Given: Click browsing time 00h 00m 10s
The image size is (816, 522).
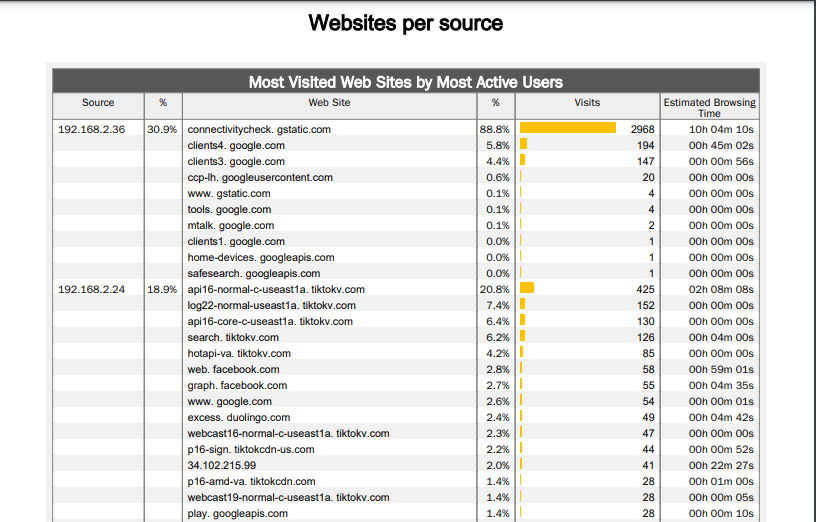Looking at the screenshot, I should pyautogui.click(x=721, y=514).
